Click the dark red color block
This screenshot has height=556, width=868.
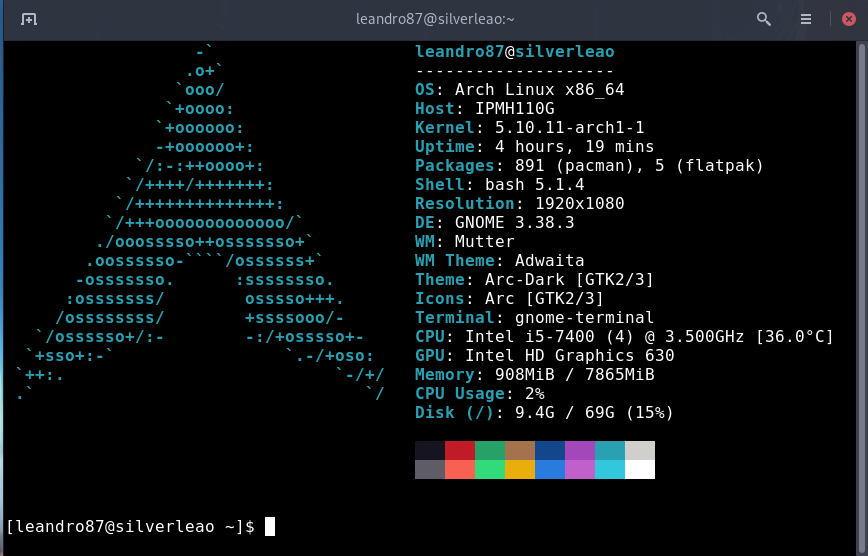coord(460,451)
